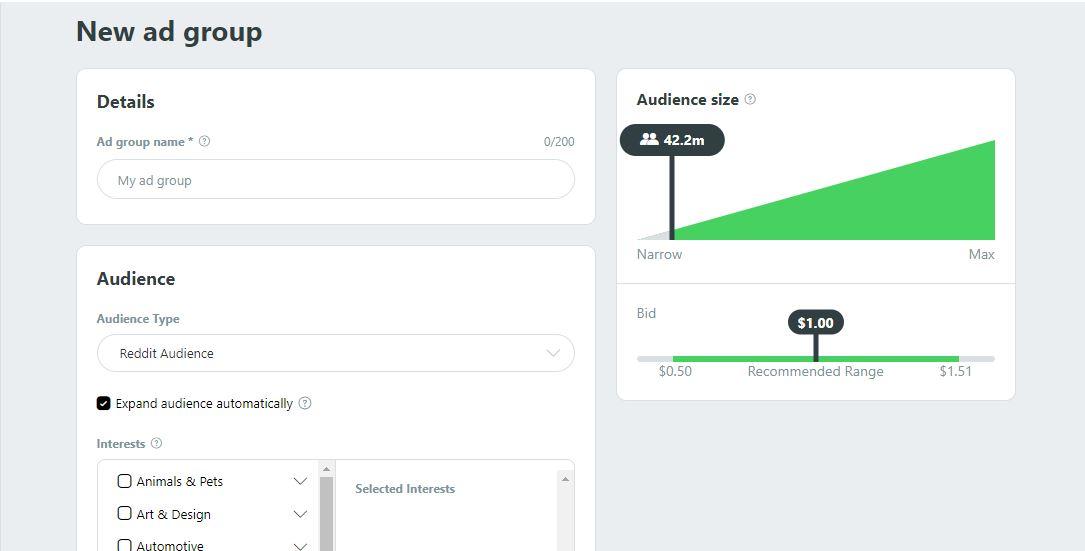Image resolution: width=1085 pixels, height=551 pixels.
Task: Check the Animals & Pets interest
Action: (x=125, y=480)
